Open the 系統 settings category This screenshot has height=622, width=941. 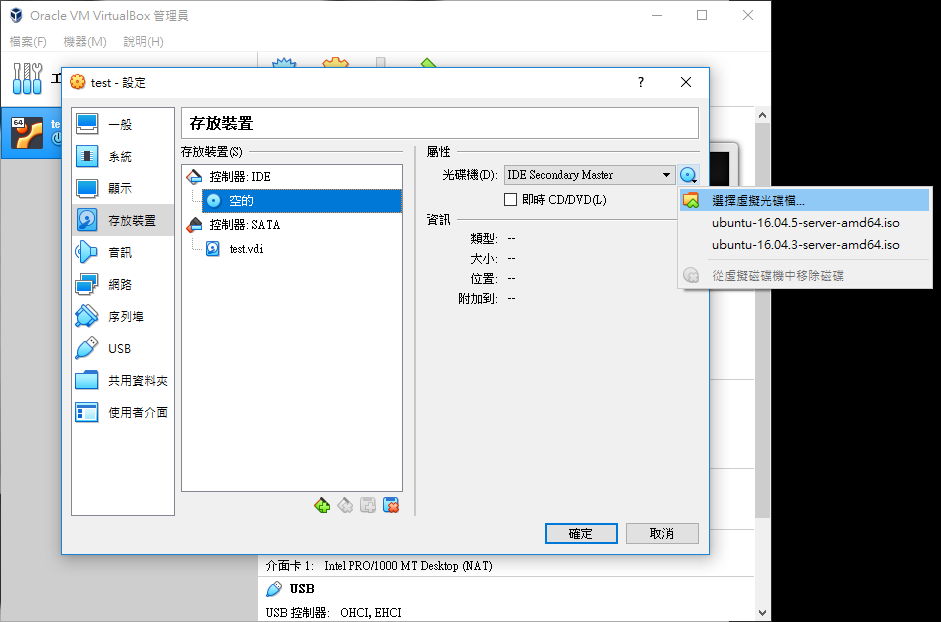tap(122, 156)
